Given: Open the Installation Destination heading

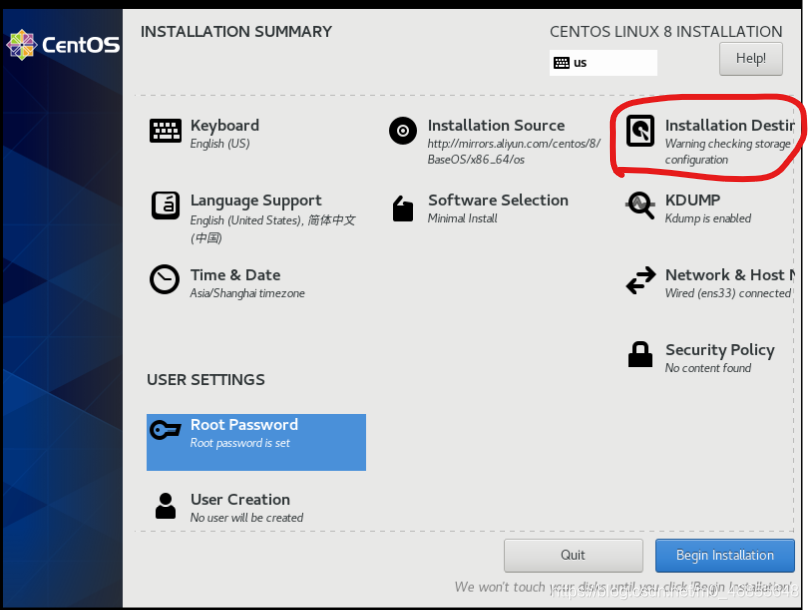Looking at the screenshot, I should tap(730, 125).
